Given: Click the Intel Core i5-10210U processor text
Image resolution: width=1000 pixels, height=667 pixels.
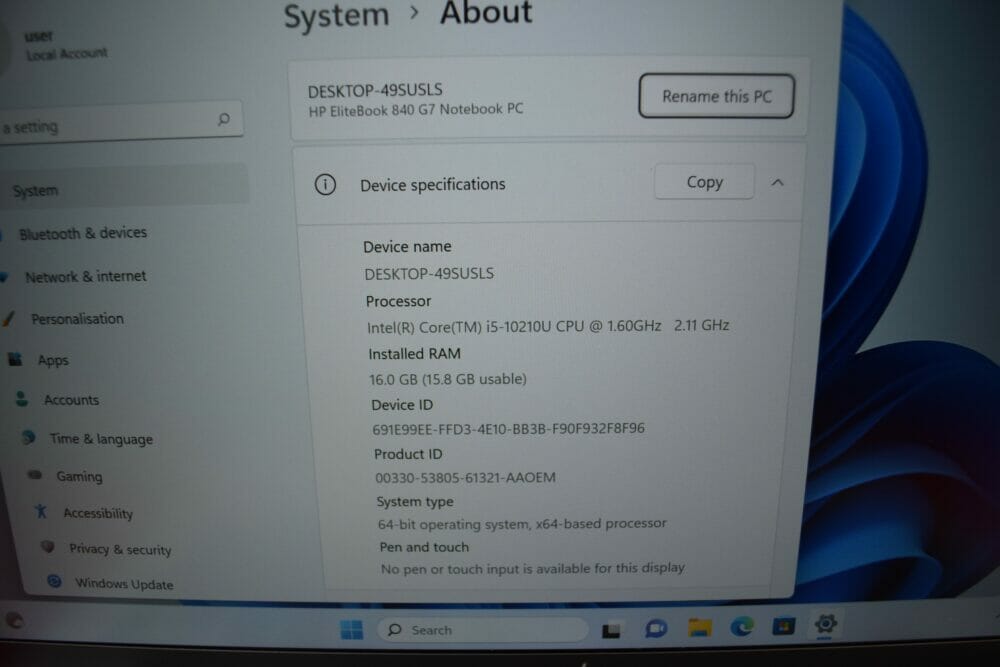Looking at the screenshot, I should click(548, 326).
